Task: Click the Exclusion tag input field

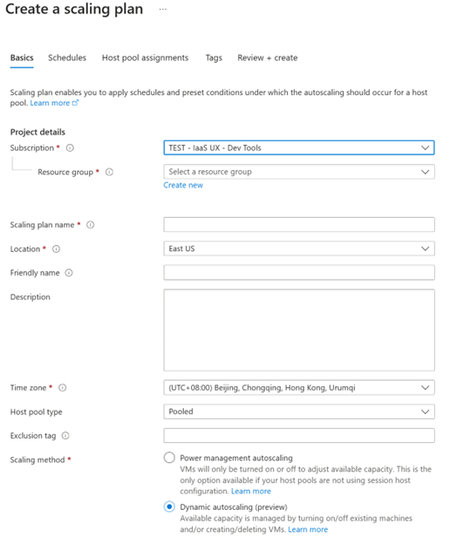Action: pyautogui.click(x=299, y=436)
